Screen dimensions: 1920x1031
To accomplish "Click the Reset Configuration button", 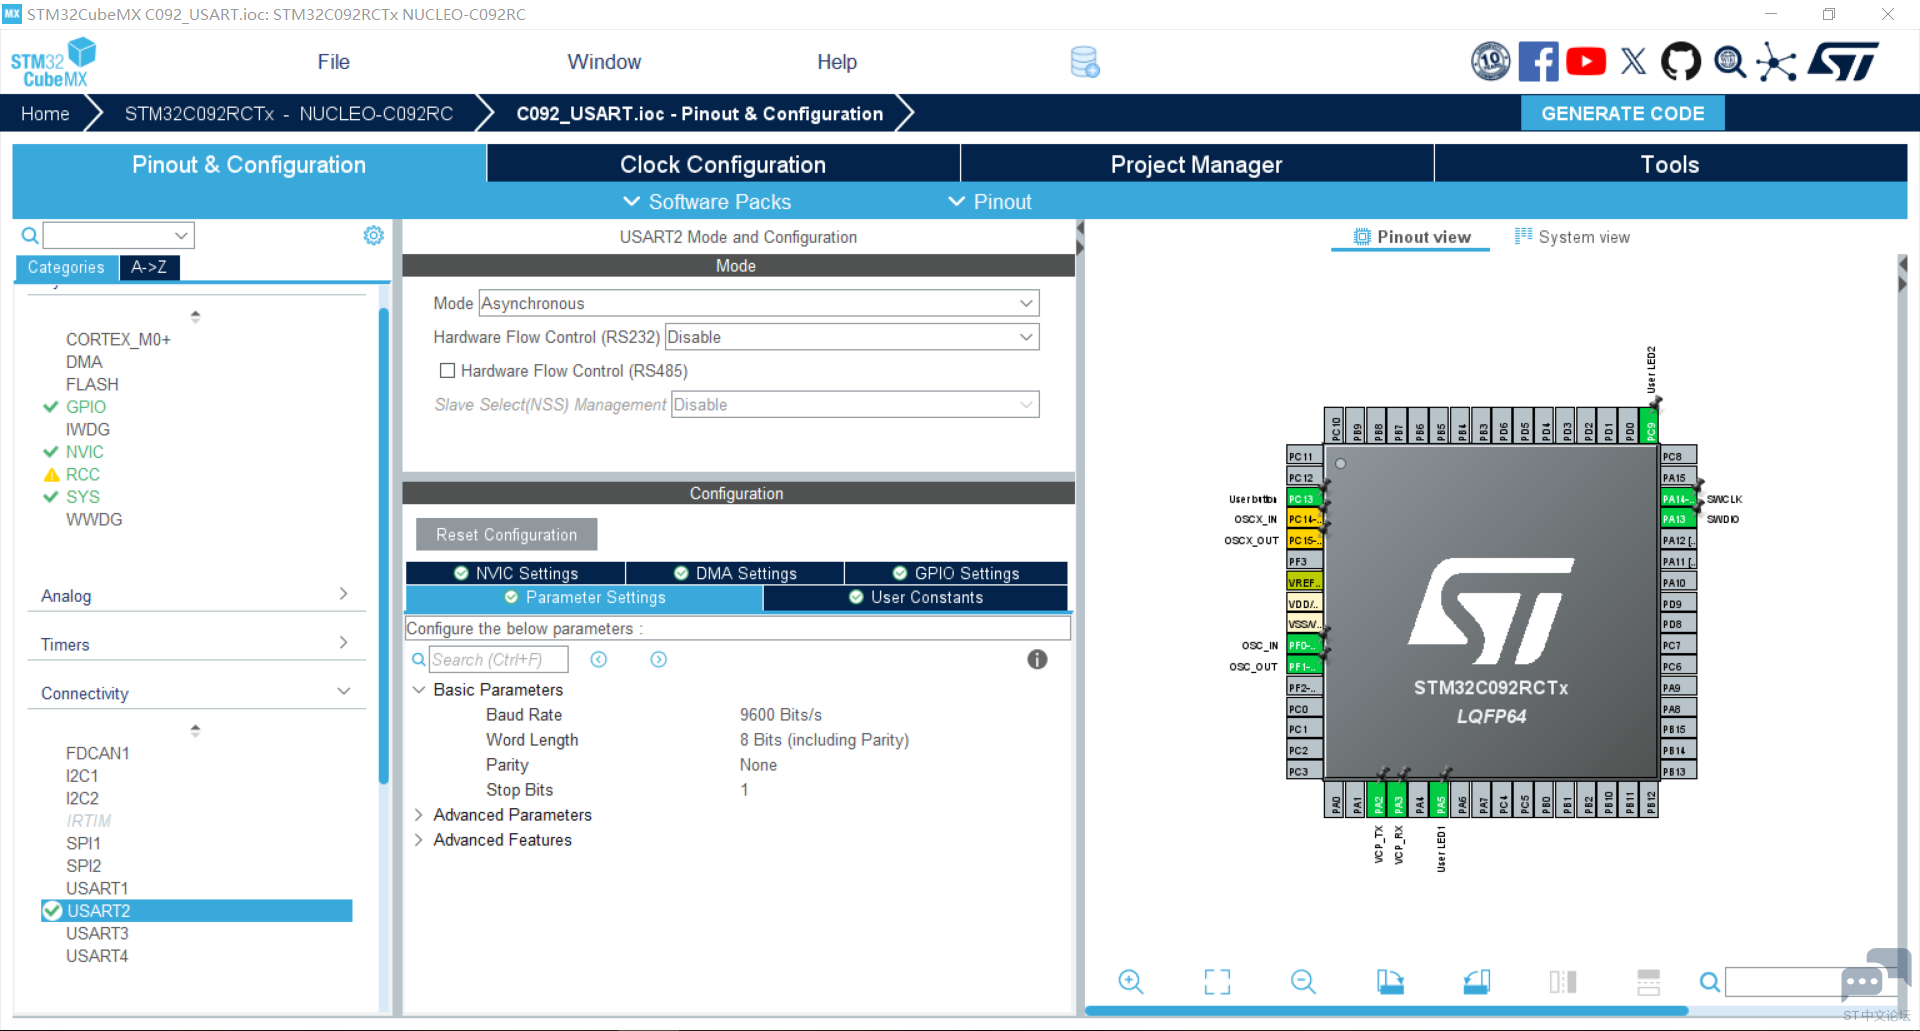I will [506, 535].
